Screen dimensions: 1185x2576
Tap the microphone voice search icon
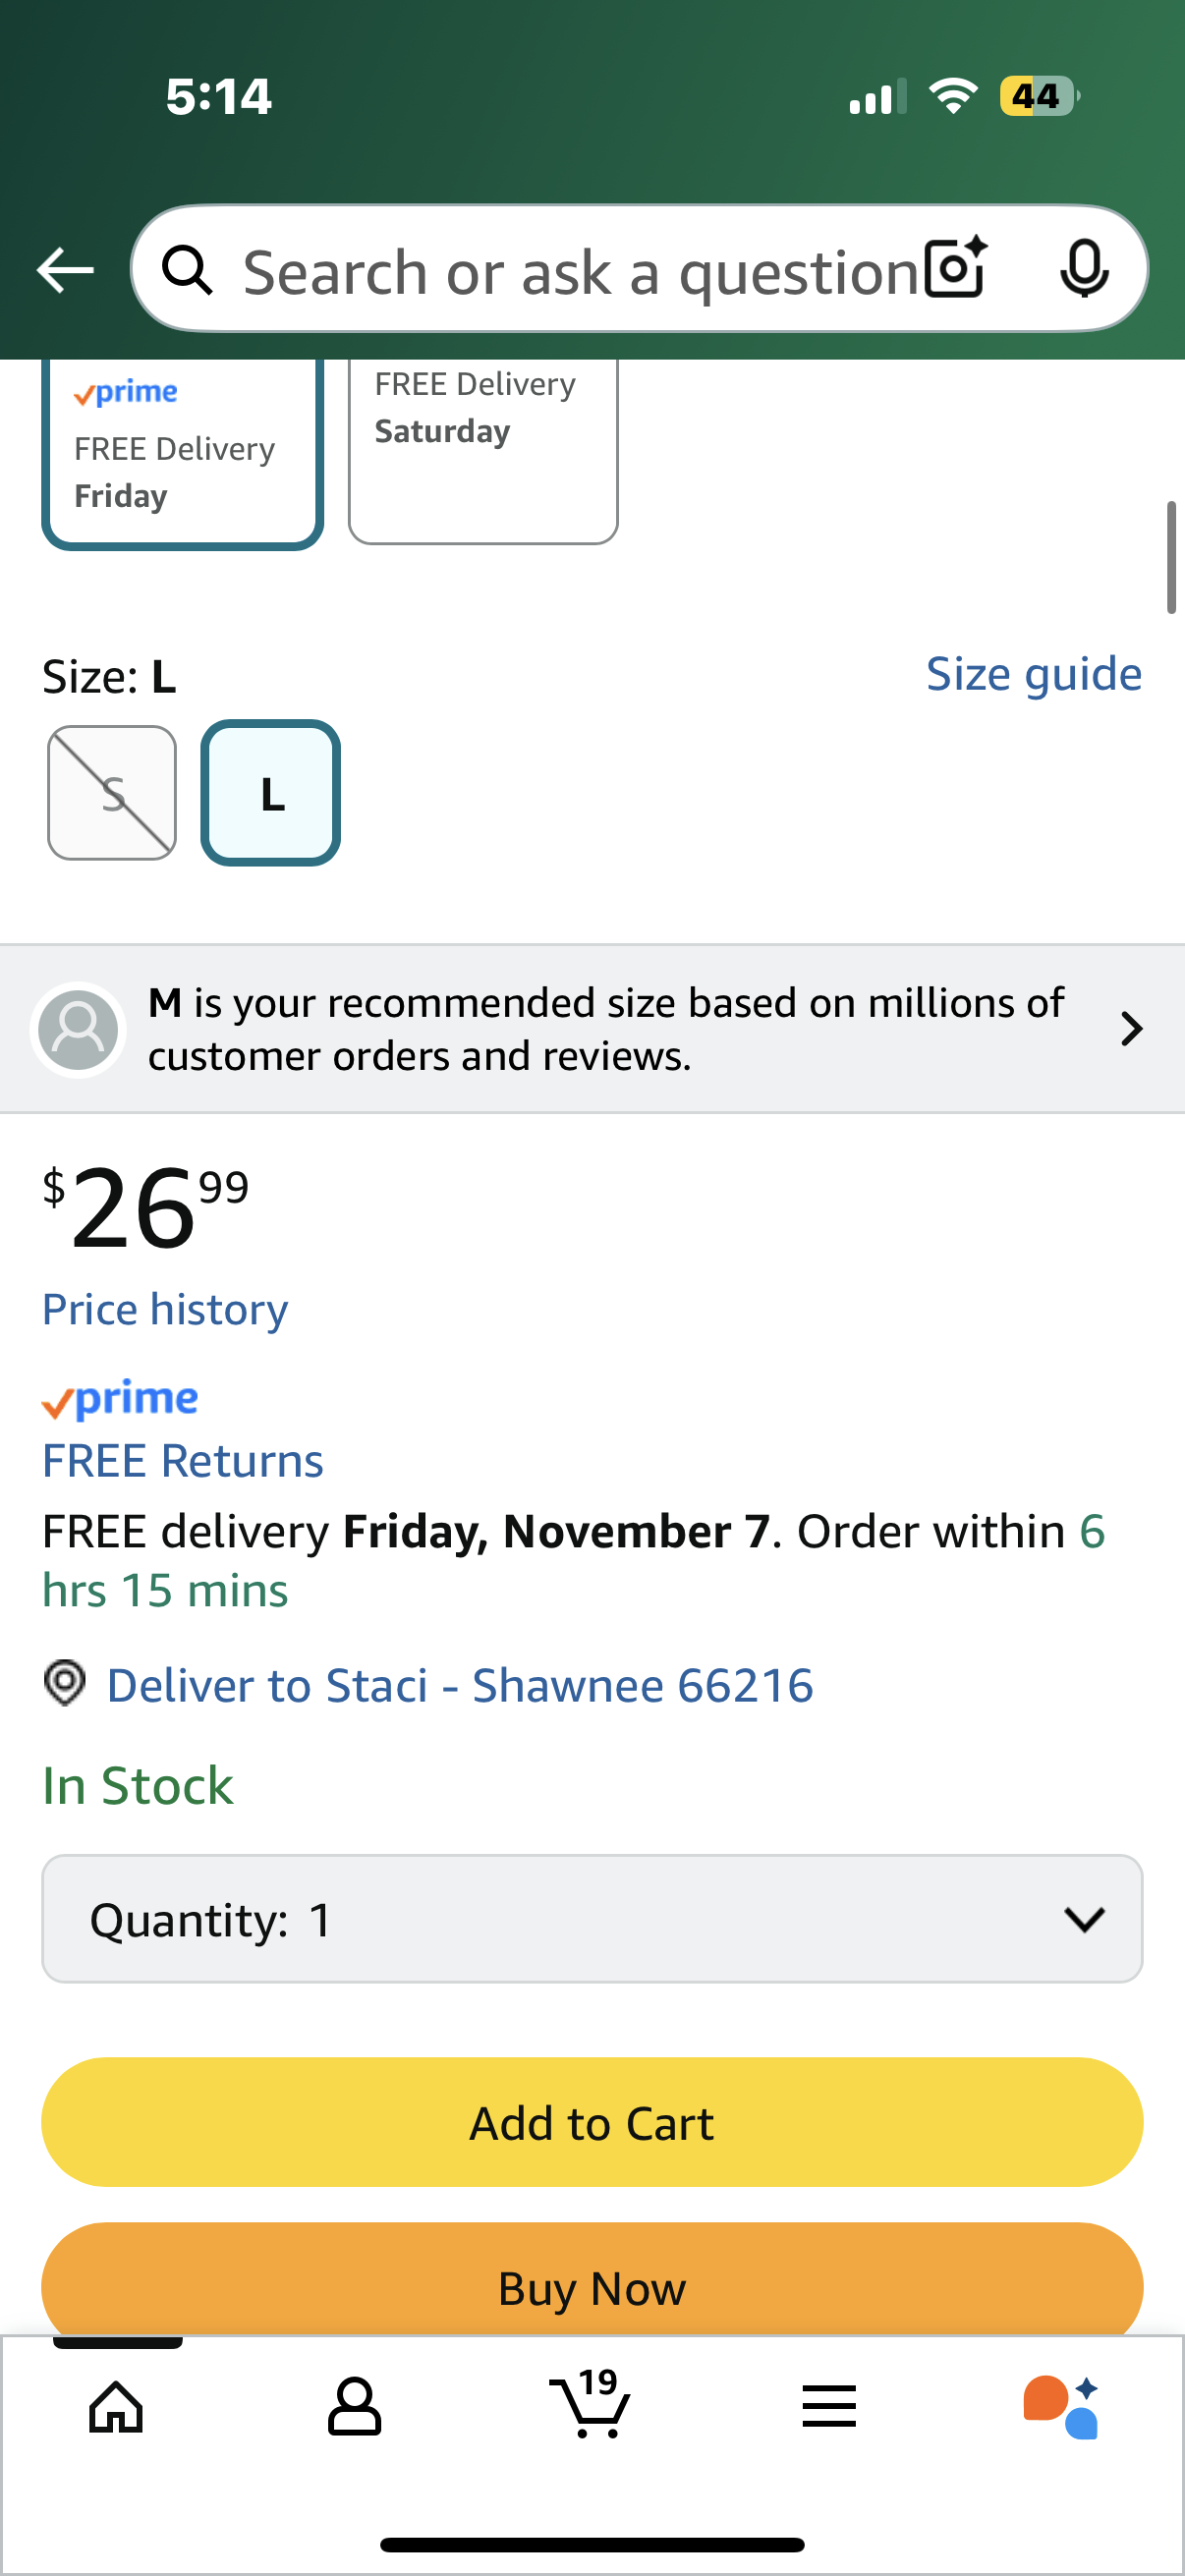click(1083, 269)
